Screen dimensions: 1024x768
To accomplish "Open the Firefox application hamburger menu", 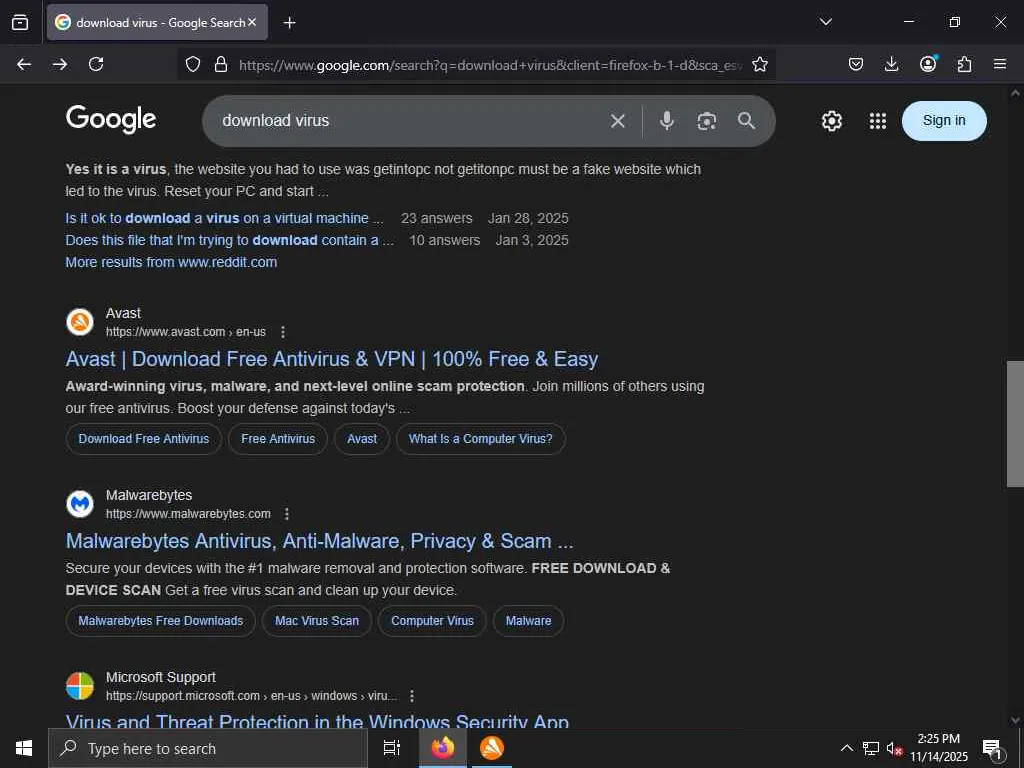I will 1000,64.
